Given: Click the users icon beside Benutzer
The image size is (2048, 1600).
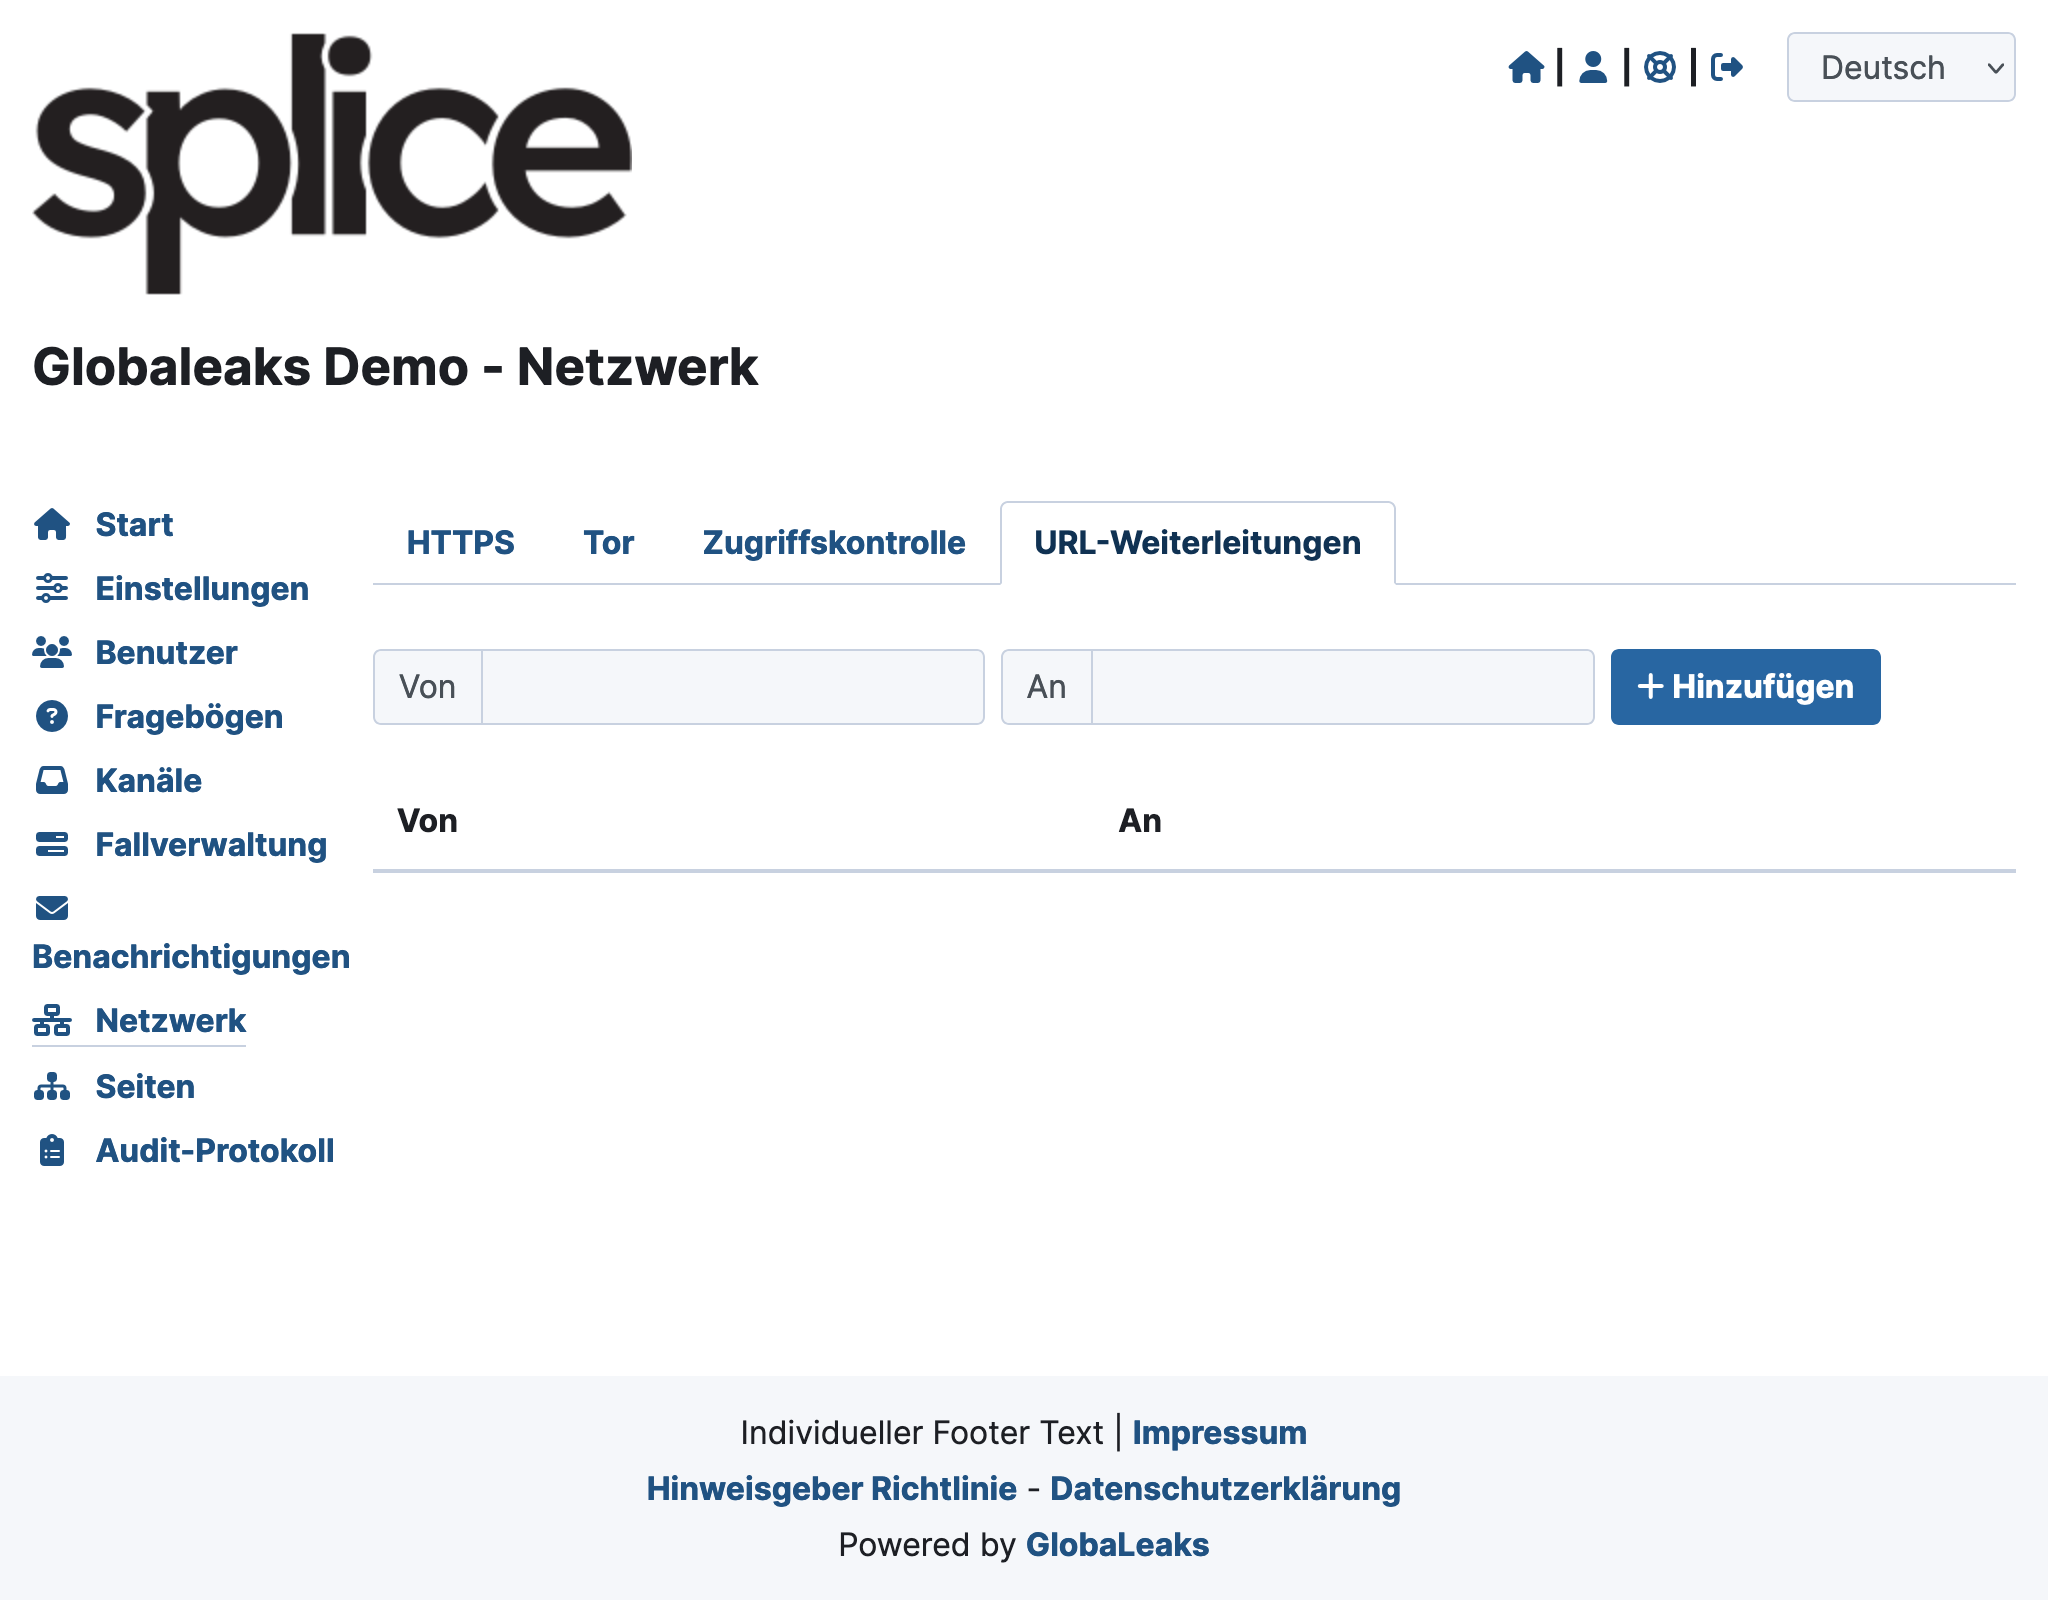Looking at the screenshot, I should (x=52, y=652).
